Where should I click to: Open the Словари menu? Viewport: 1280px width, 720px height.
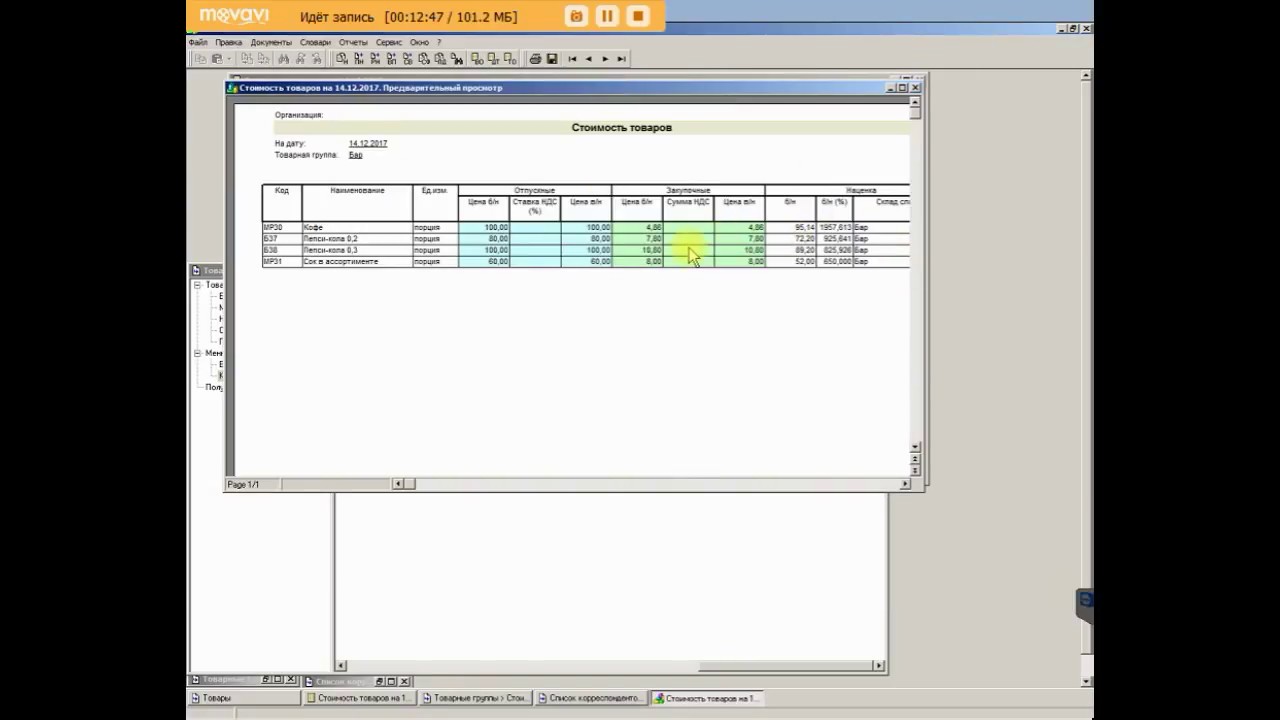(x=315, y=43)
